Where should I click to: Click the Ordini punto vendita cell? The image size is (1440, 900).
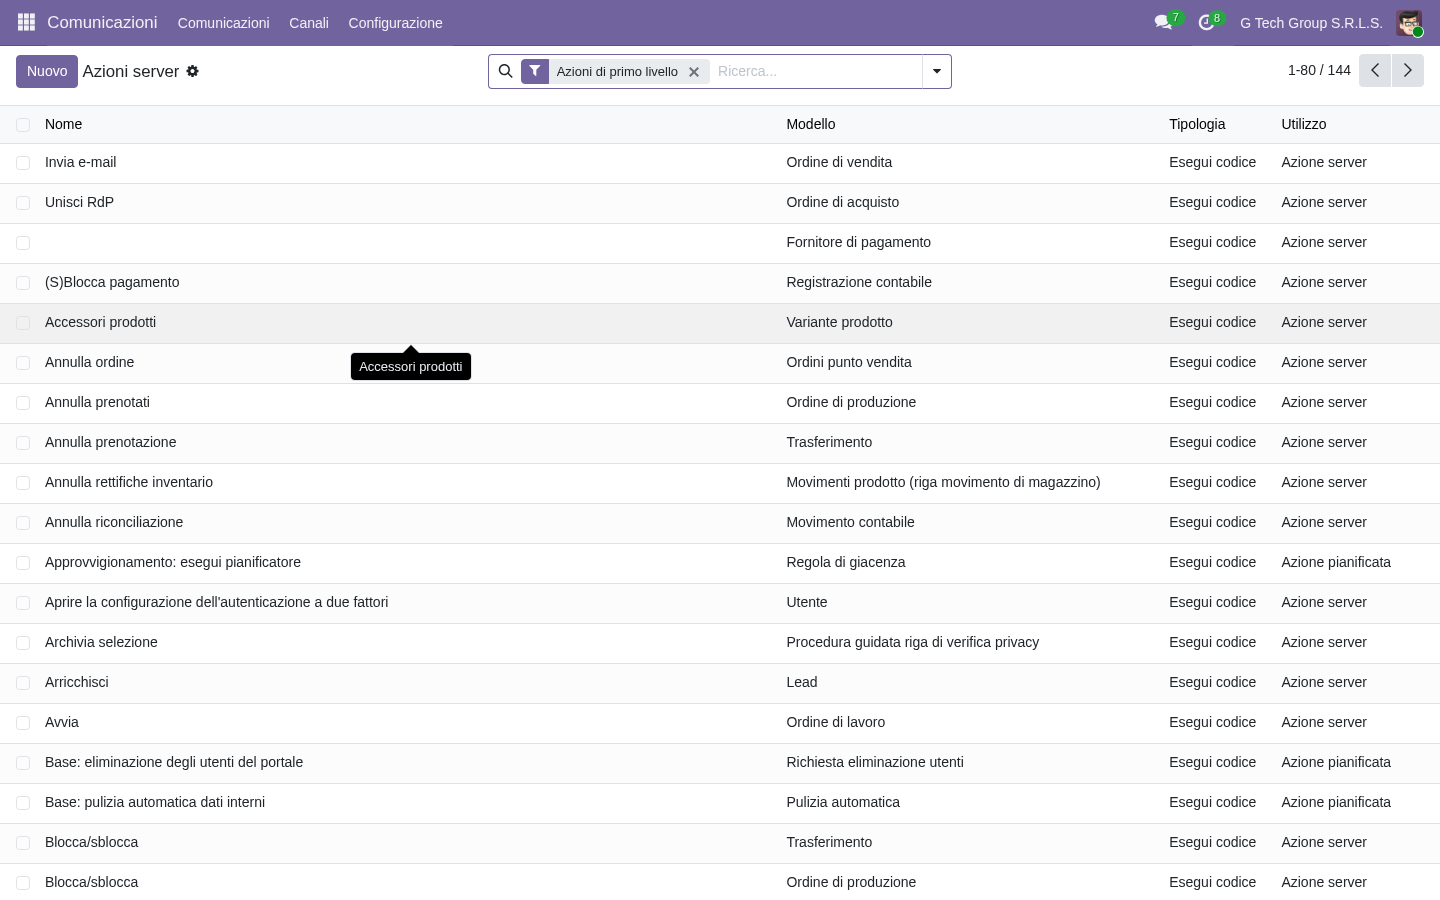pos(849,362)
